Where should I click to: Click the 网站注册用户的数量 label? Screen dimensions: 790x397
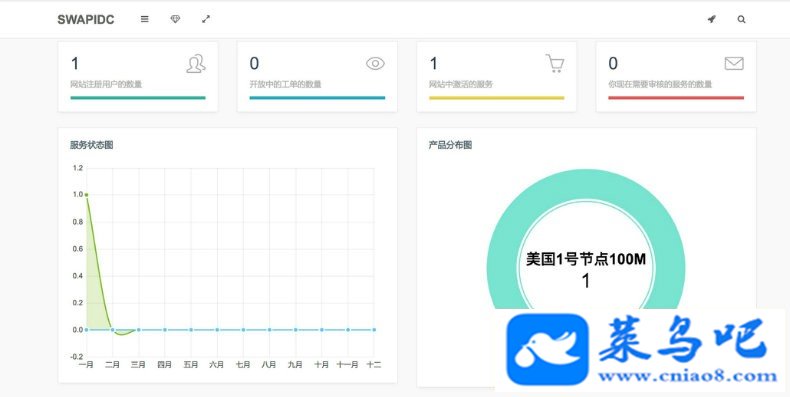coord(106,84)
